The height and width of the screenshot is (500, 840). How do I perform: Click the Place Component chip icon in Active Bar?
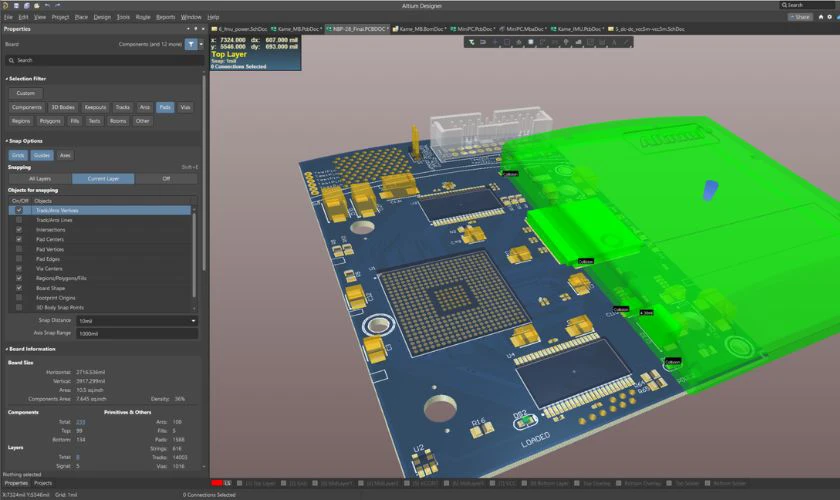(531, 42)
